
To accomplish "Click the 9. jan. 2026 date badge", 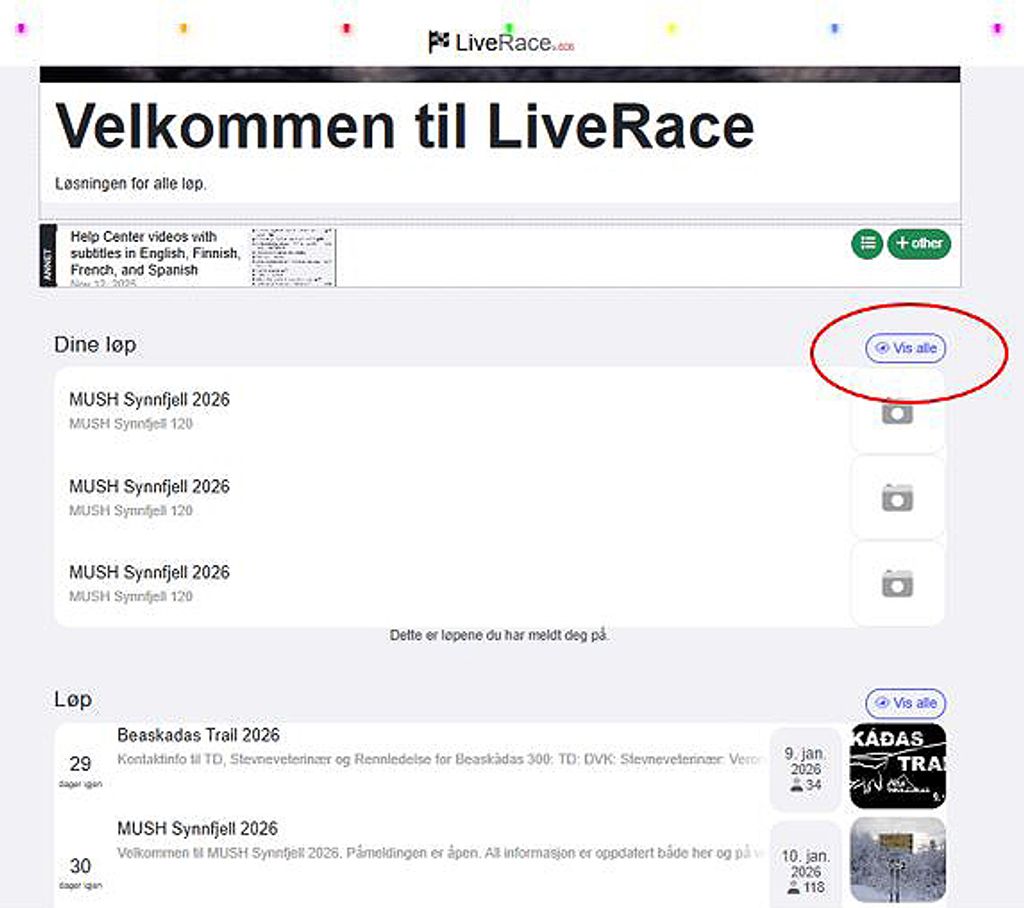I will 805,769.
